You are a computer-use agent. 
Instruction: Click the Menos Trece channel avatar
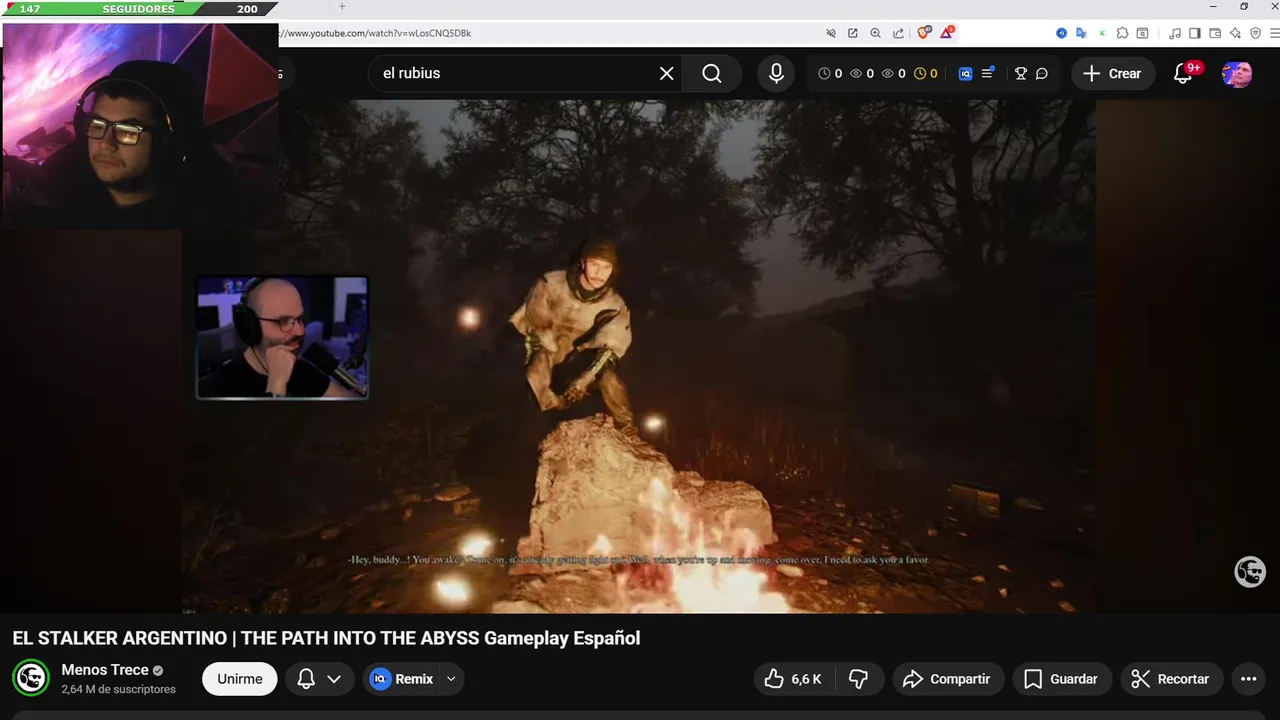[x=31, y=678]
